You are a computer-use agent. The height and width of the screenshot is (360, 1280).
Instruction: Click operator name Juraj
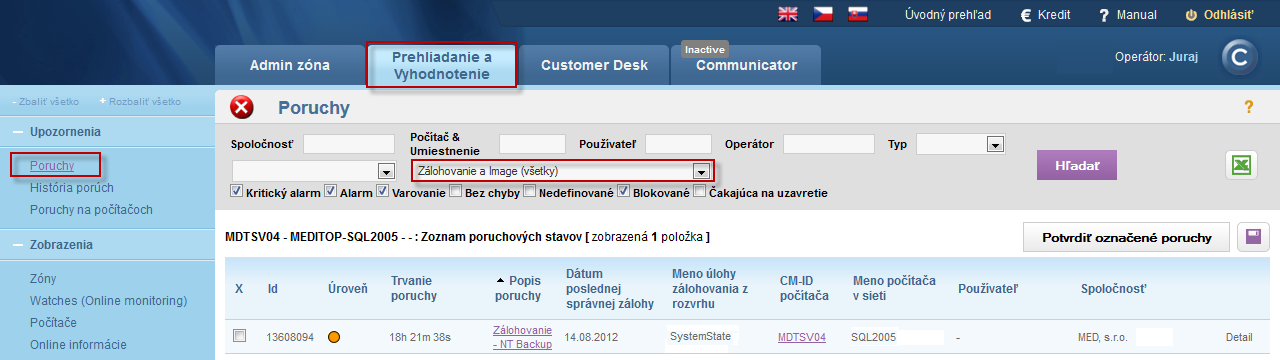(1183, 58)
